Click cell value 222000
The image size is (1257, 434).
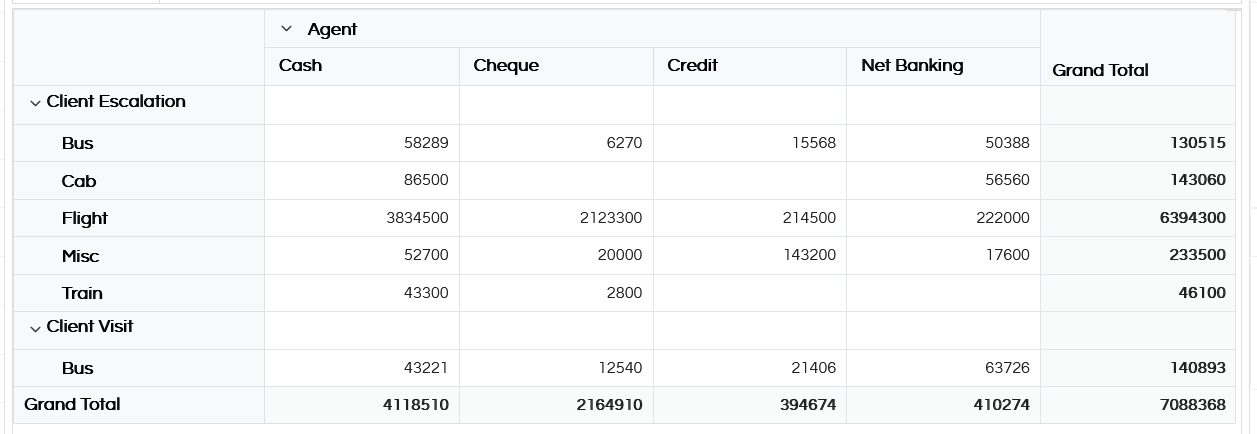1003,218
